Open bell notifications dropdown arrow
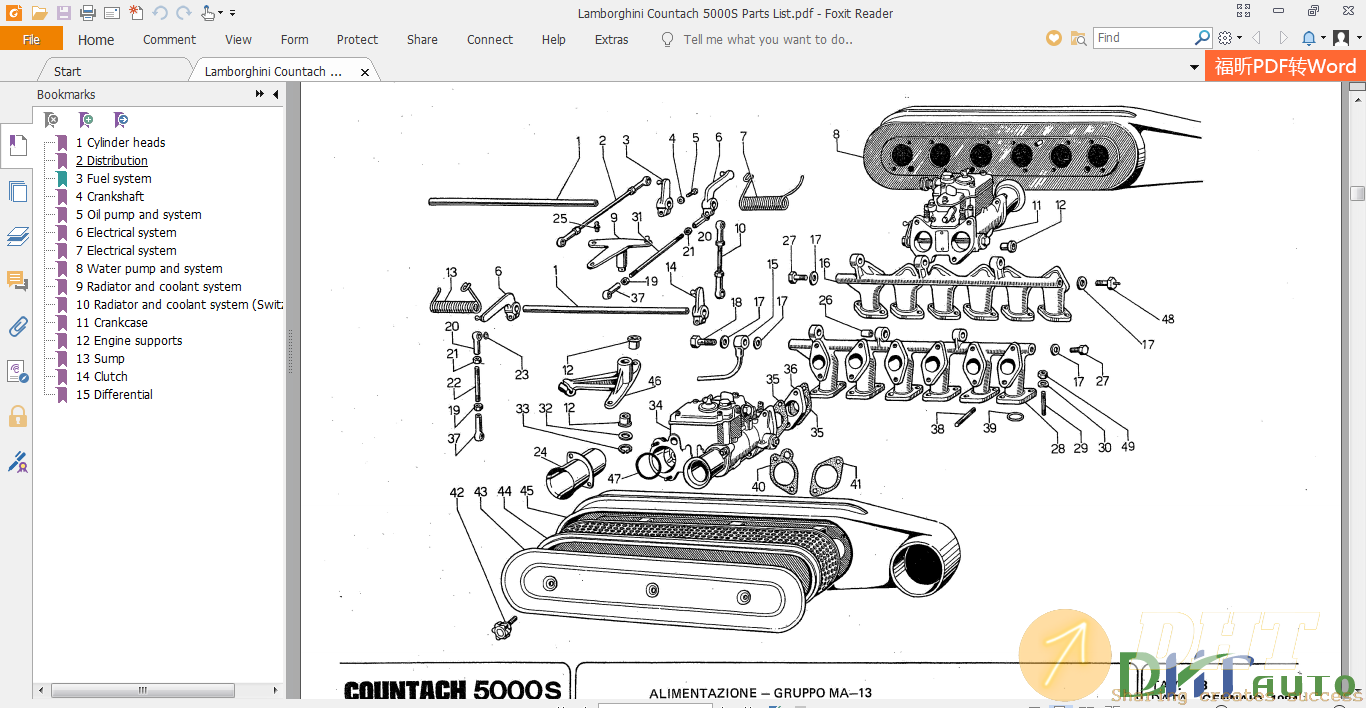1366x708 pixels. tap(1322, 38)
